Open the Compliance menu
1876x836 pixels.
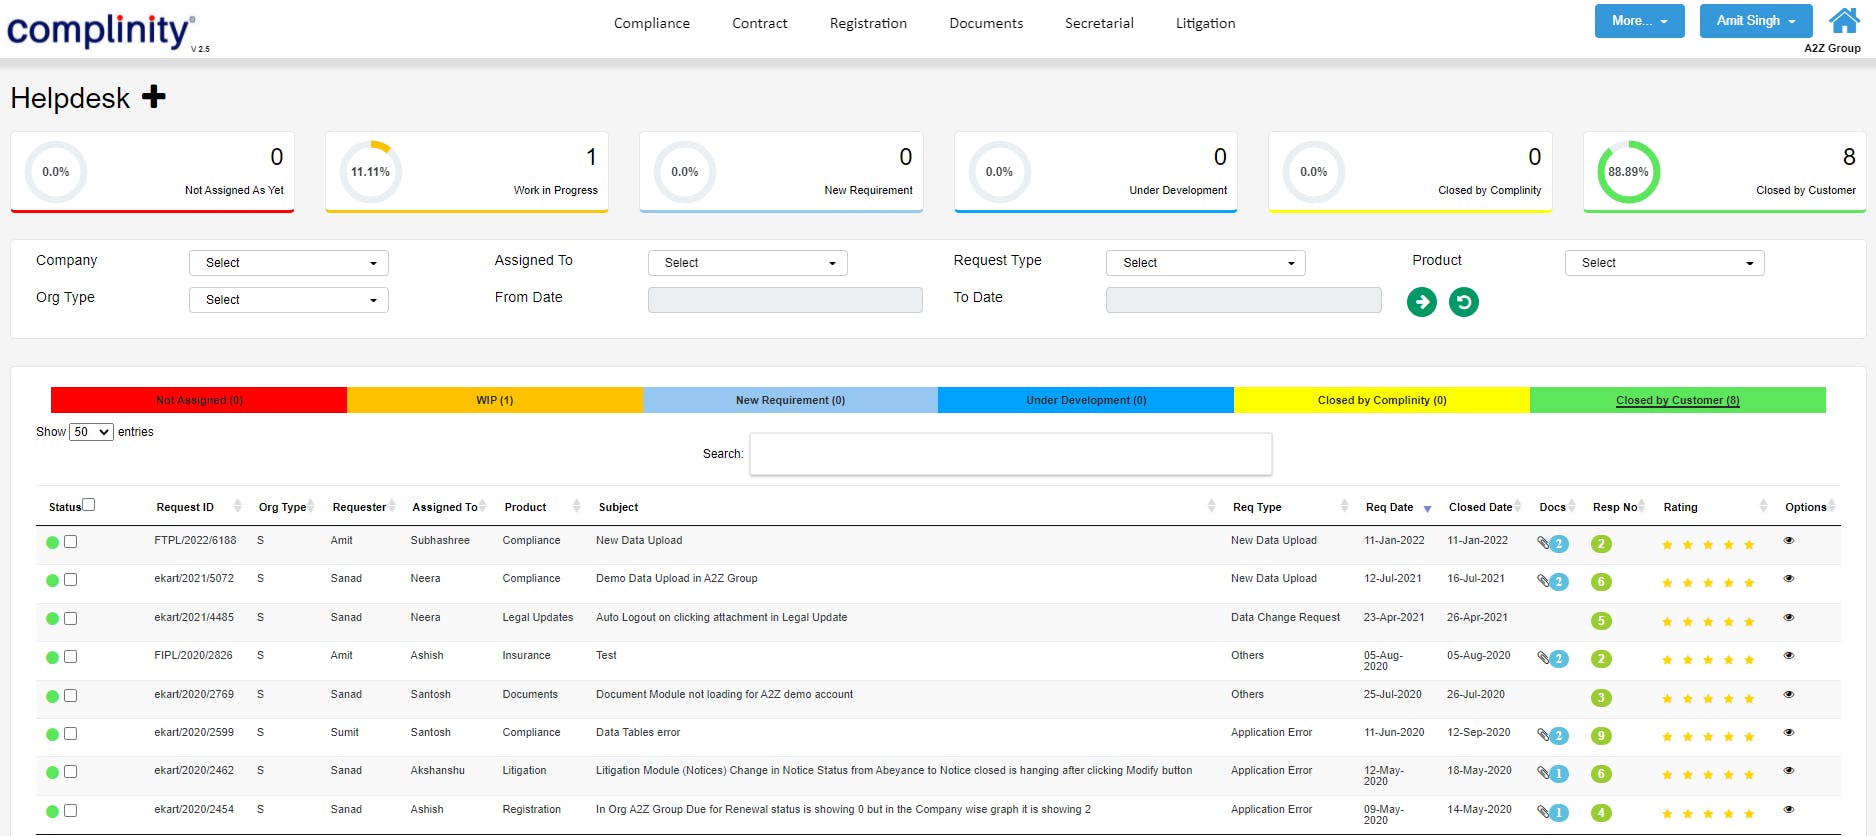click(651, 23)
